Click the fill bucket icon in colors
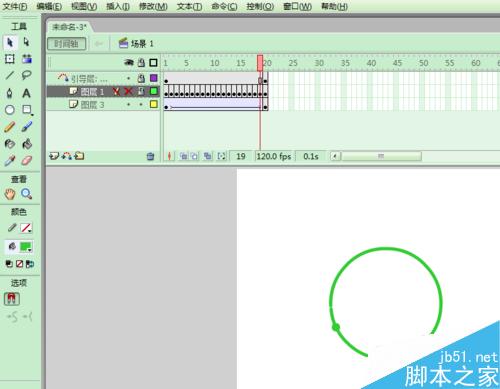500x389 pixels. coord(12,247)
